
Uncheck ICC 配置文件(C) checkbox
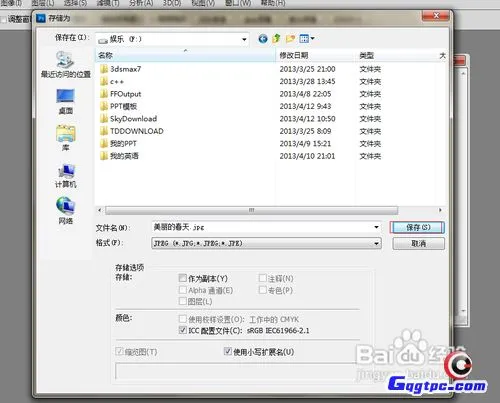(x=182, y=330)
